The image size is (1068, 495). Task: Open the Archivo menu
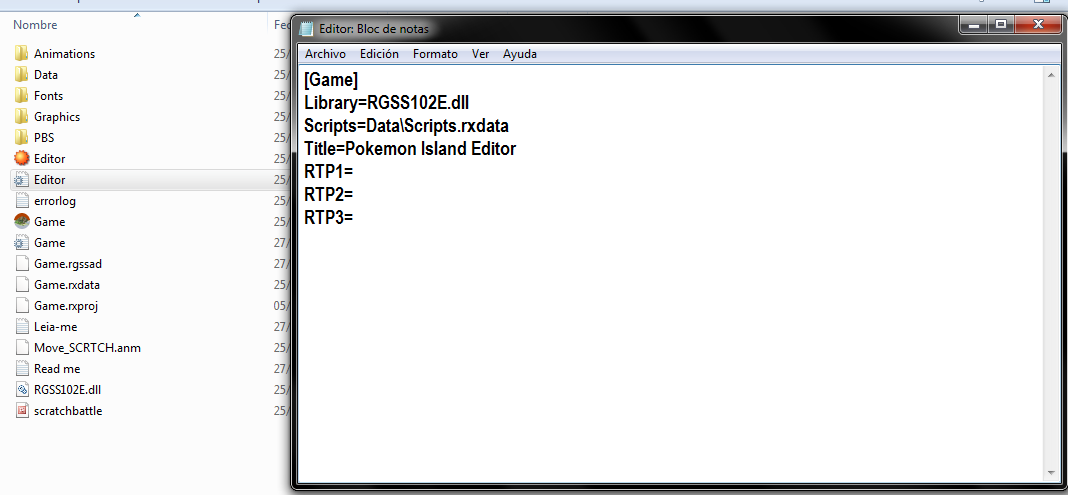pos(325,54)
